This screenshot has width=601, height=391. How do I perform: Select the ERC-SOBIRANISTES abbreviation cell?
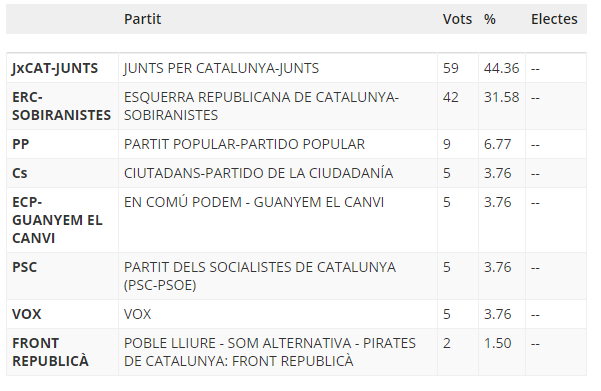pyautogui.click(x=62, y=106)
